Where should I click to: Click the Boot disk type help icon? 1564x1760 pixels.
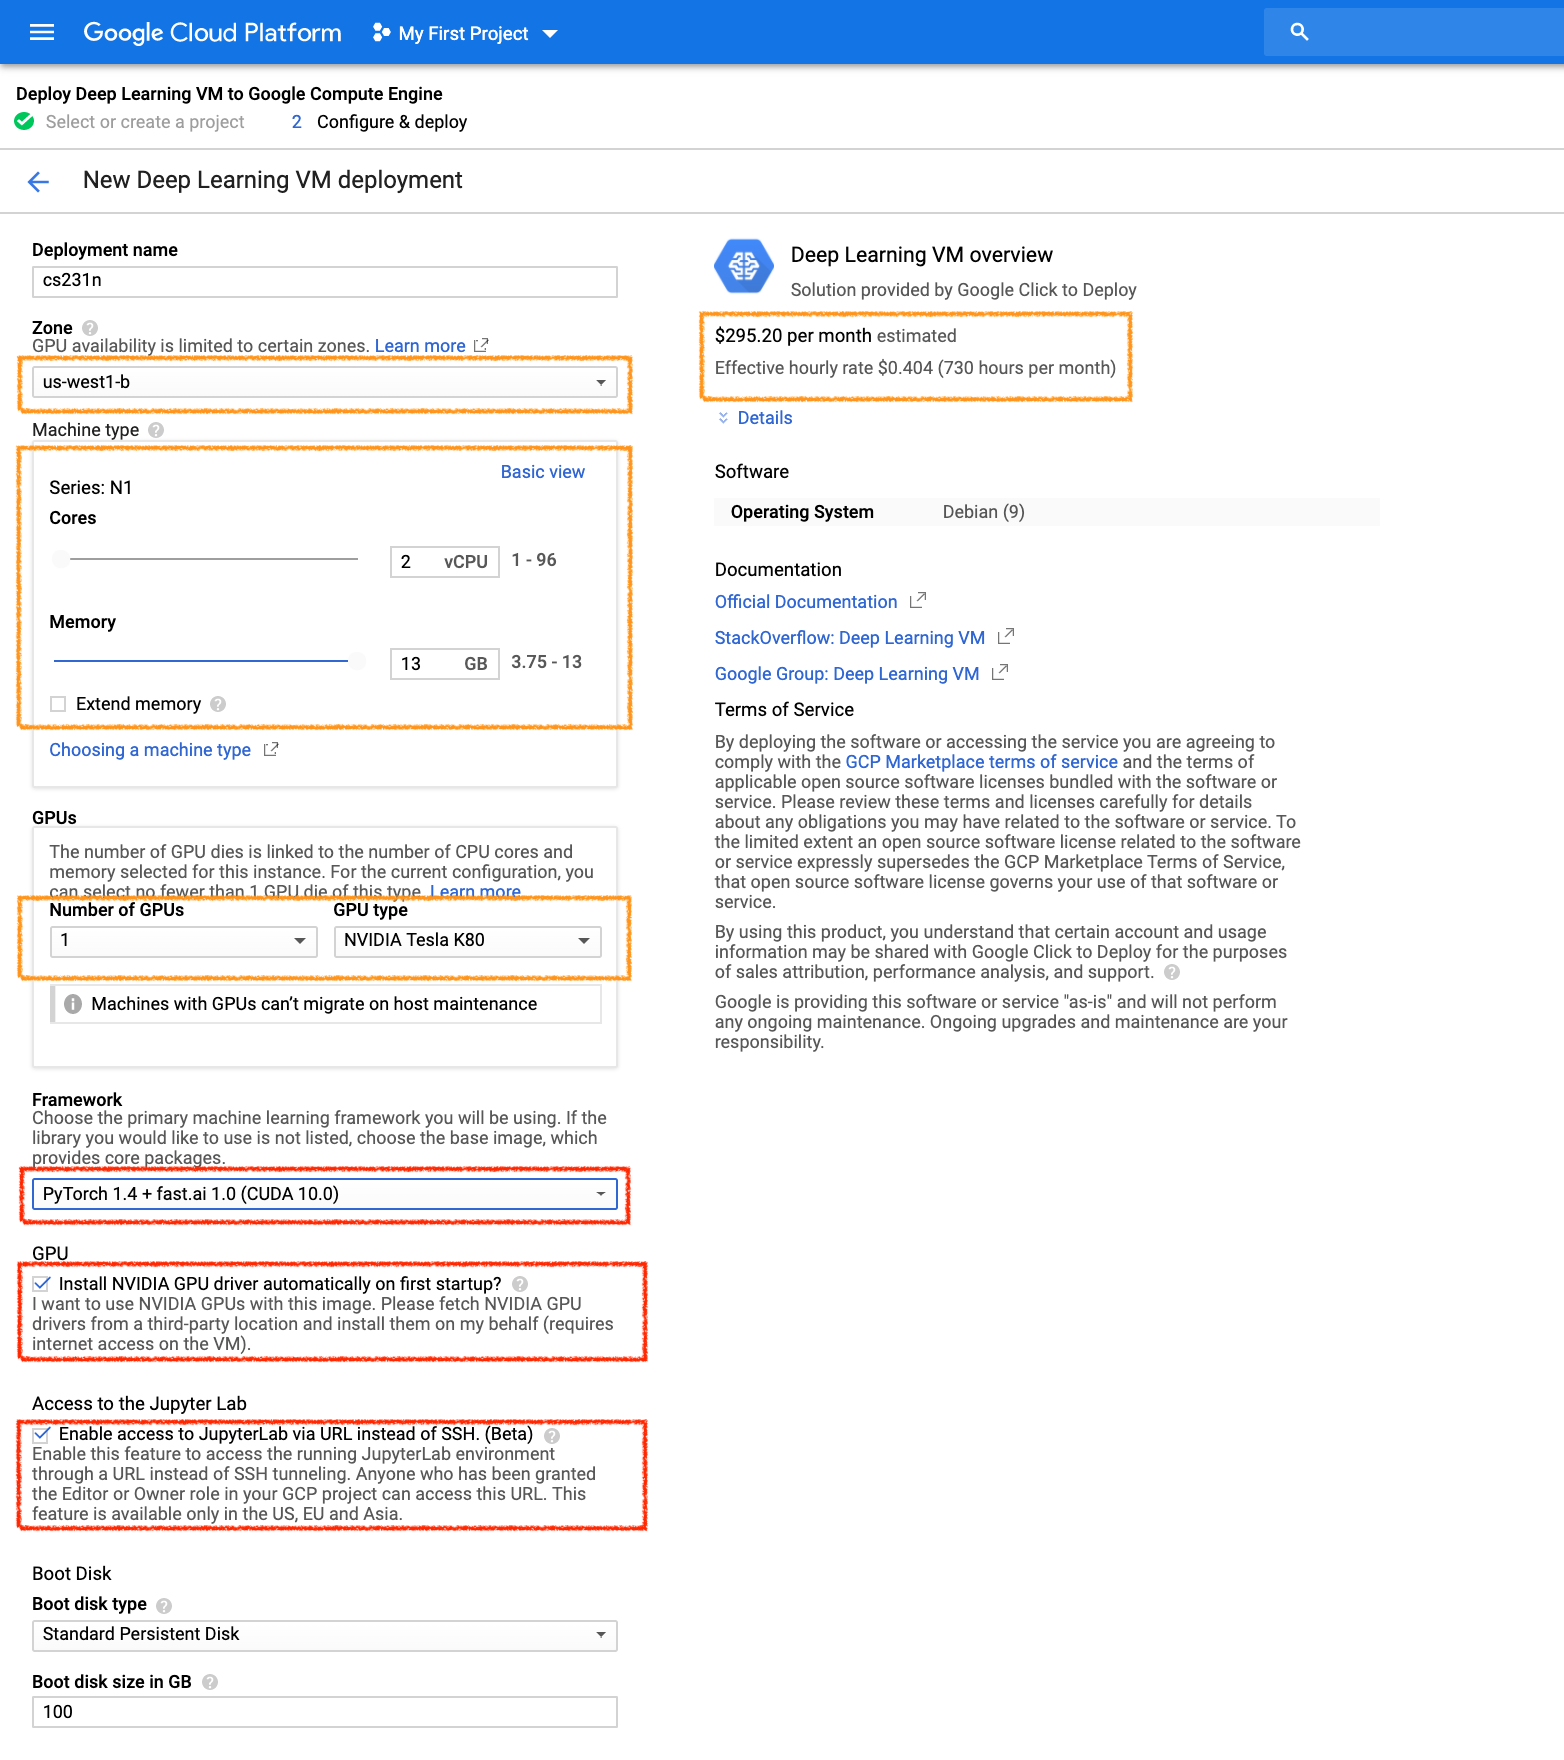click(164, 1606)
